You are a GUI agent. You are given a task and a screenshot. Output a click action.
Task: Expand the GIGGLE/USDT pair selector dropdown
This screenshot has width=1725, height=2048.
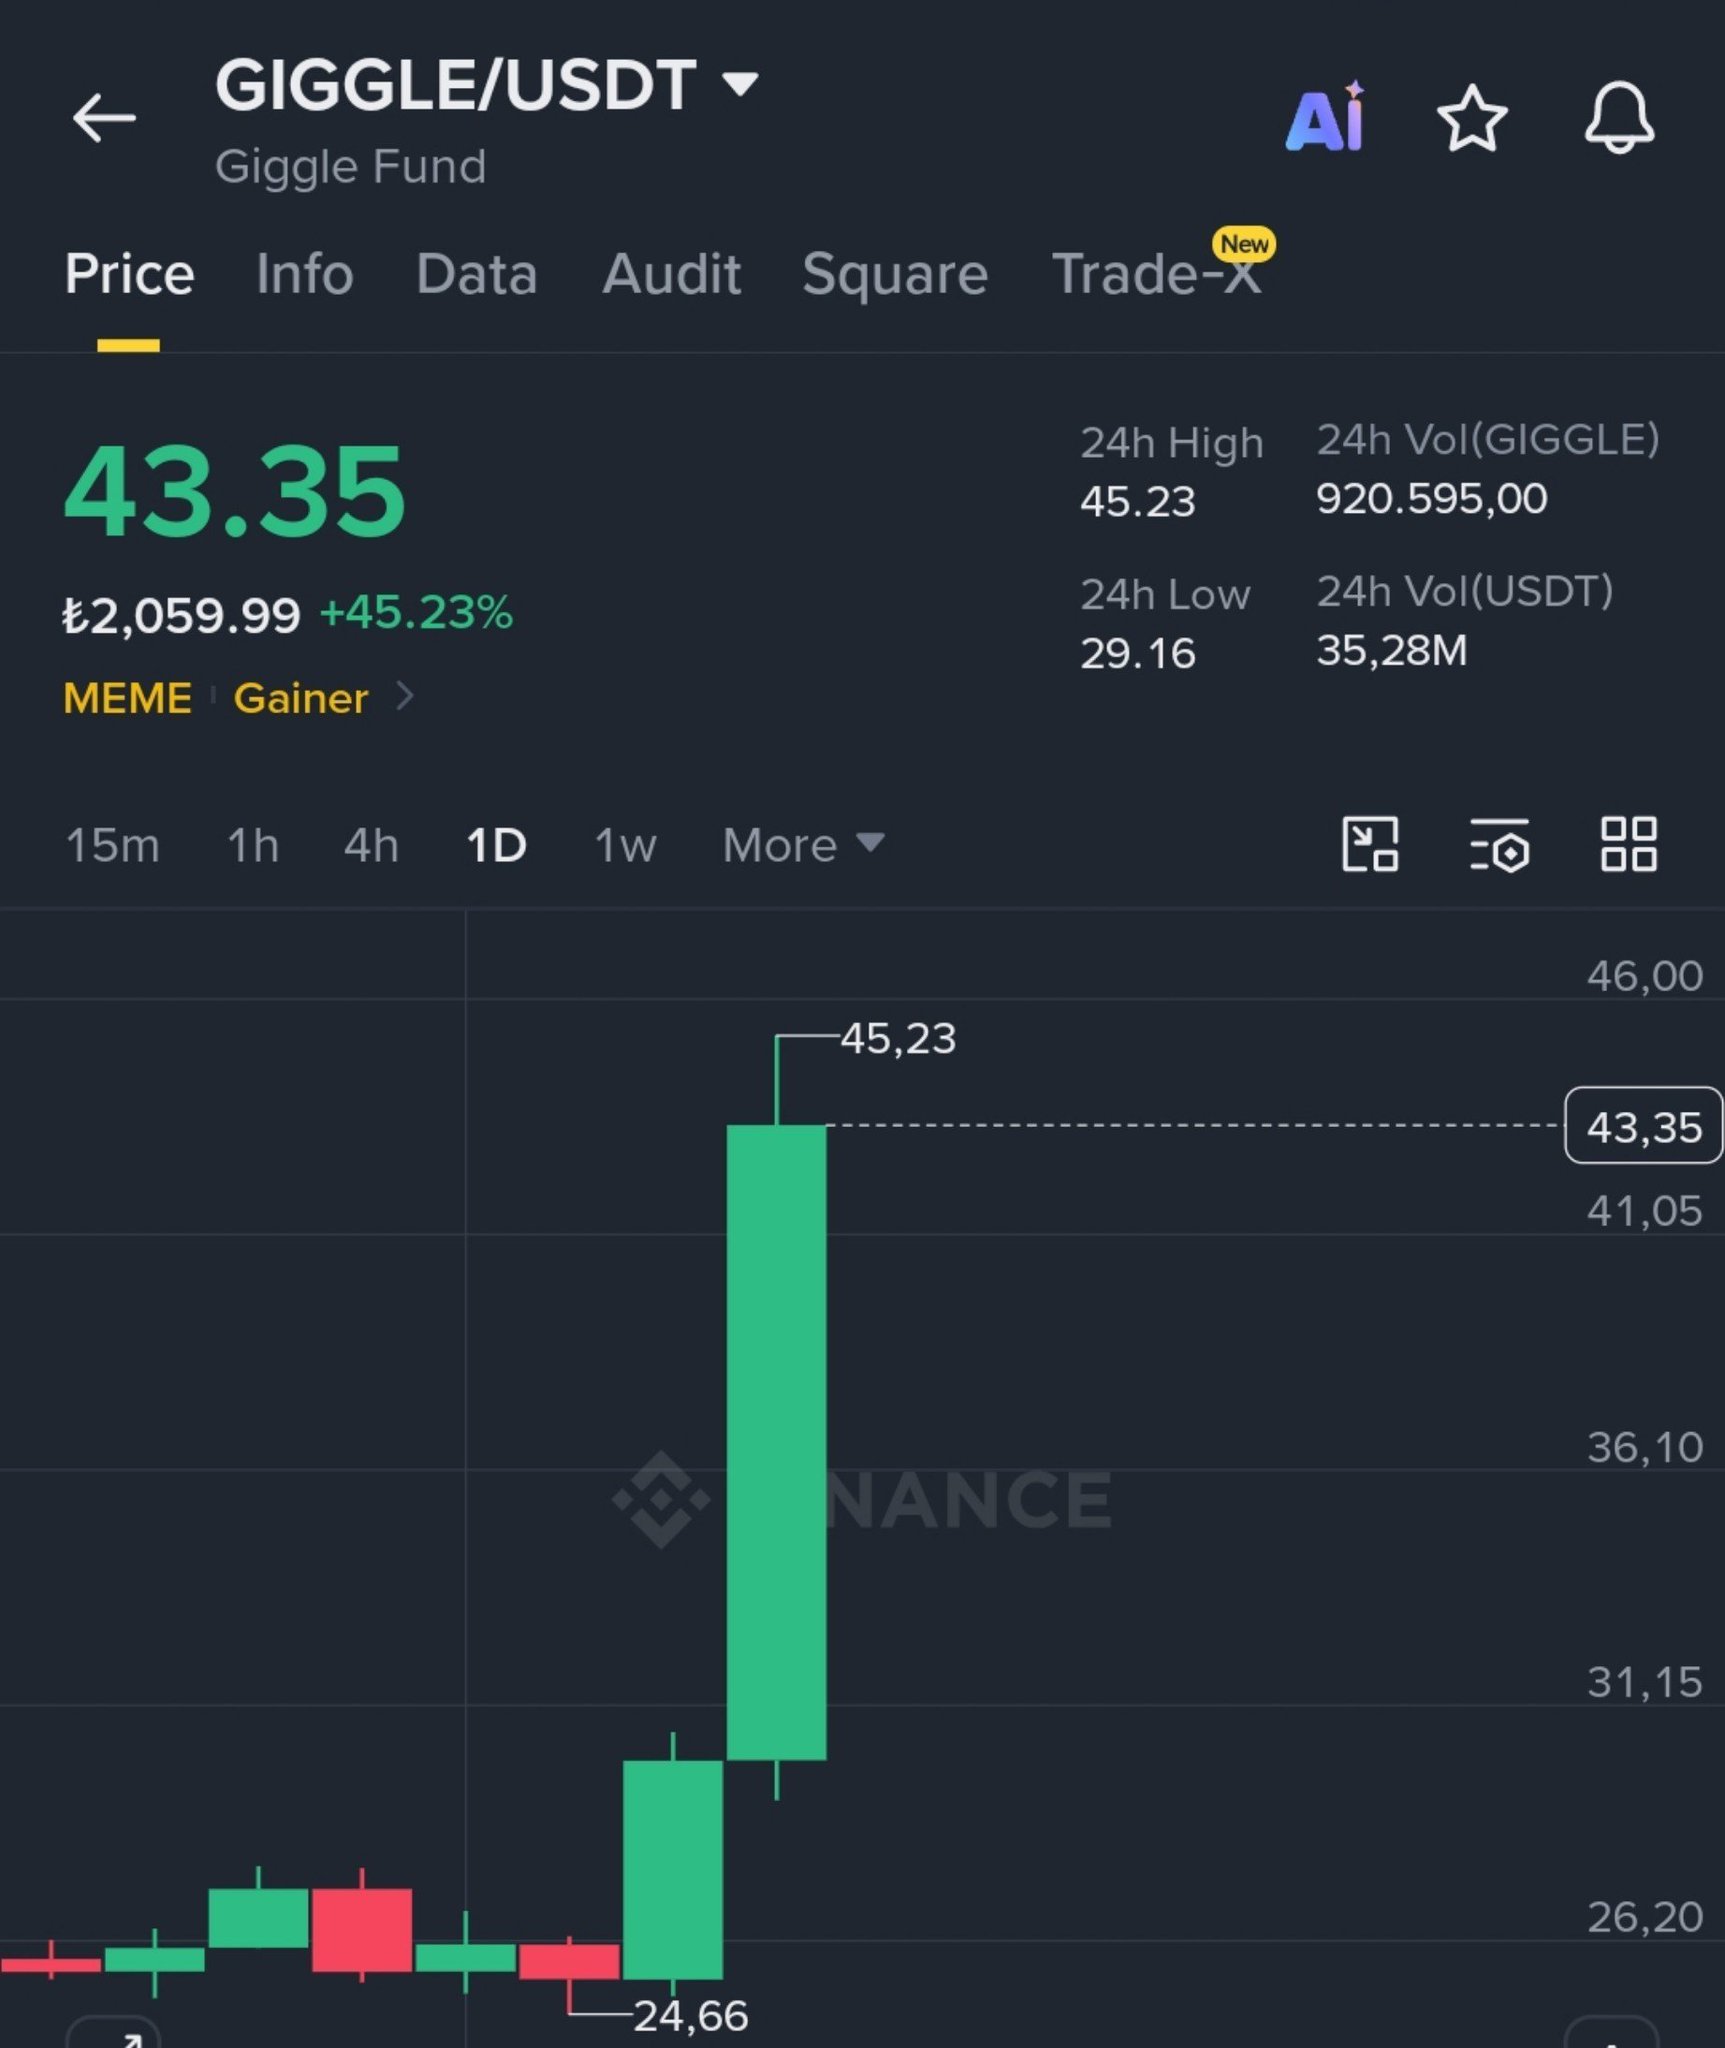[740, 84]
